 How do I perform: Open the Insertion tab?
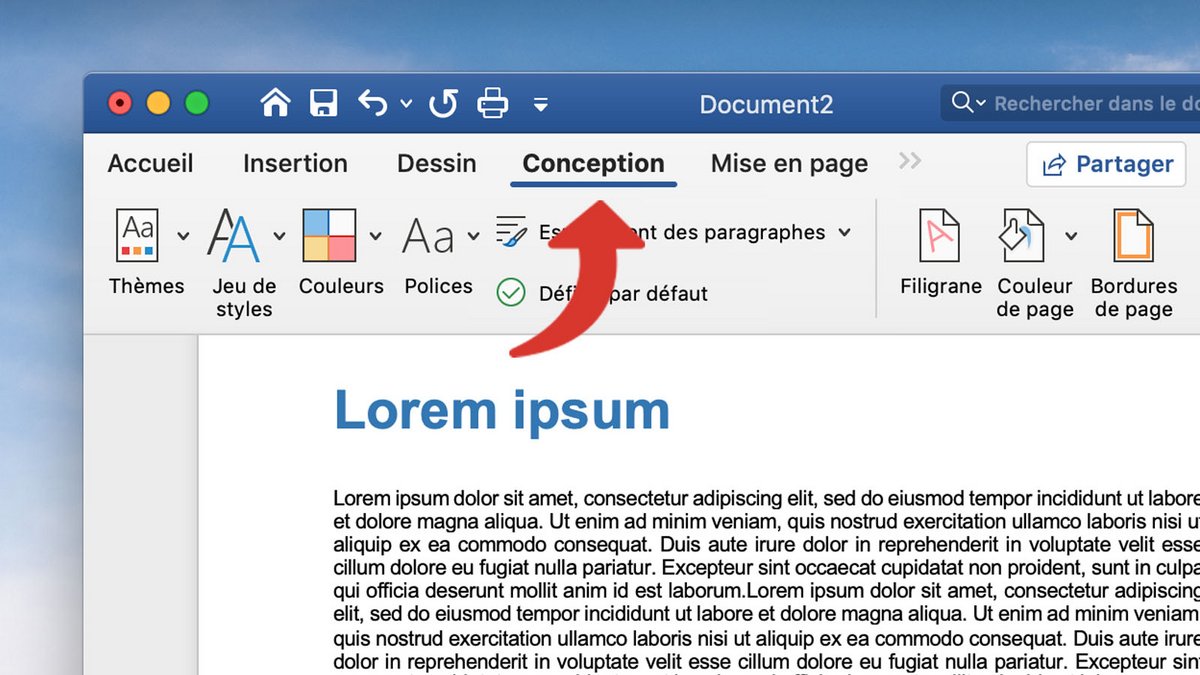pos(295,163)
